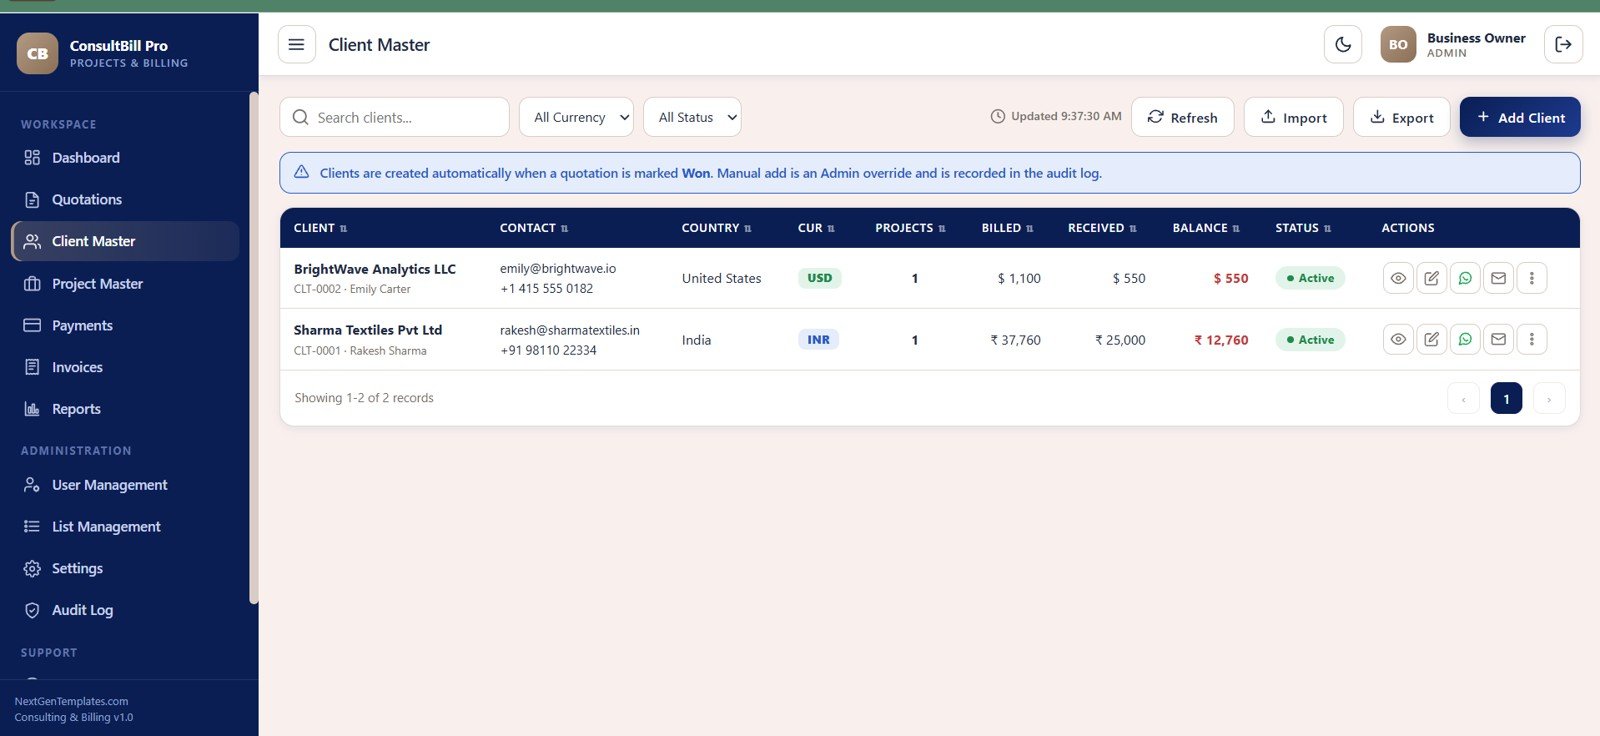Sort by the STATUS column header
The image size is (1600, 736).
point(1303,228)
